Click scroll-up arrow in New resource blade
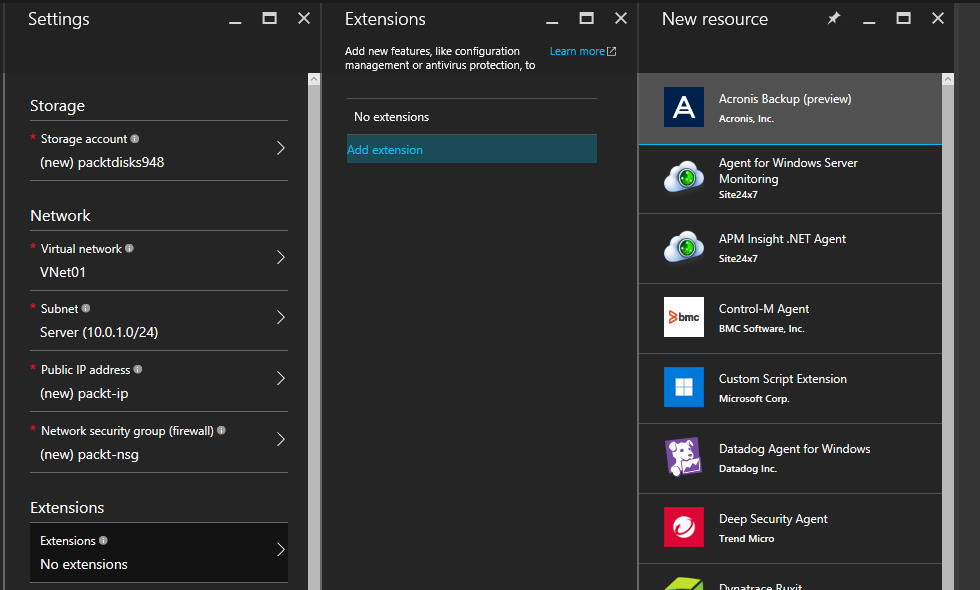 point(948,79)
